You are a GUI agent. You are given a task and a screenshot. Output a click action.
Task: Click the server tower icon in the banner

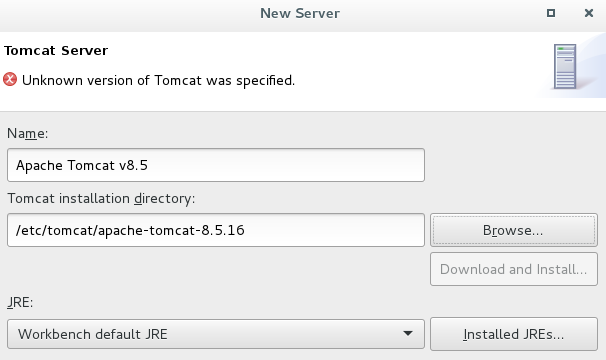coord(565,67)
